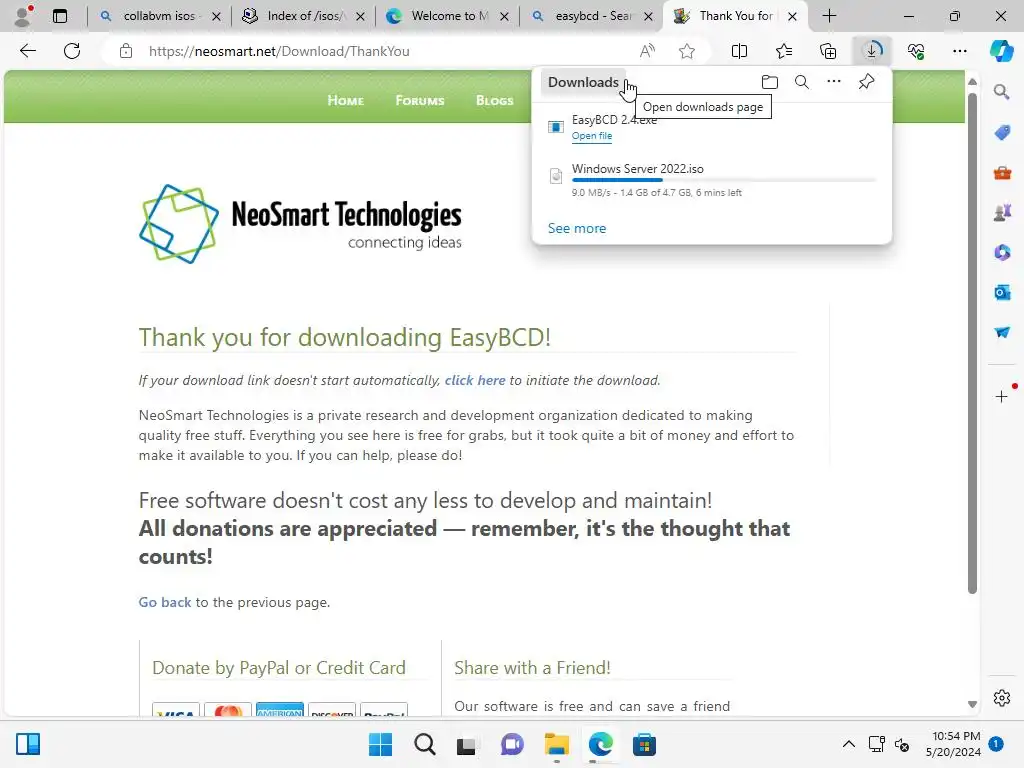Open the Favorites list icon
Image resolution: width=1024 pixels, height=768 pixels.
click(784, 51)
